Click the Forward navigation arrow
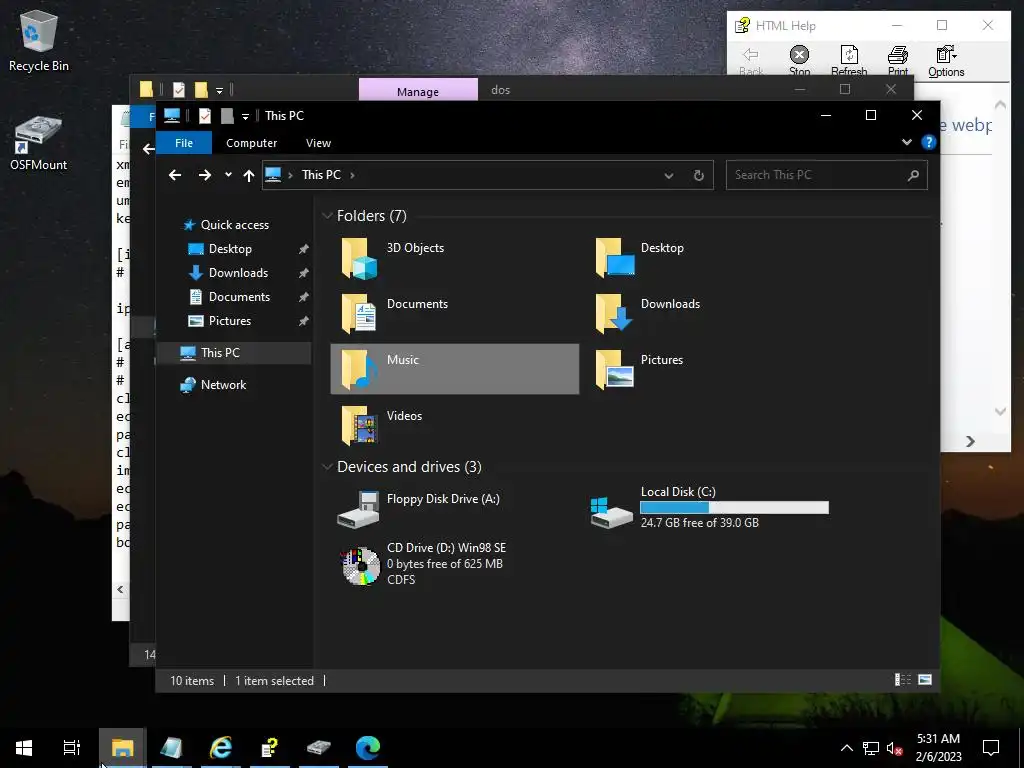Viewport: 1024px width, 768px height. 204,175
